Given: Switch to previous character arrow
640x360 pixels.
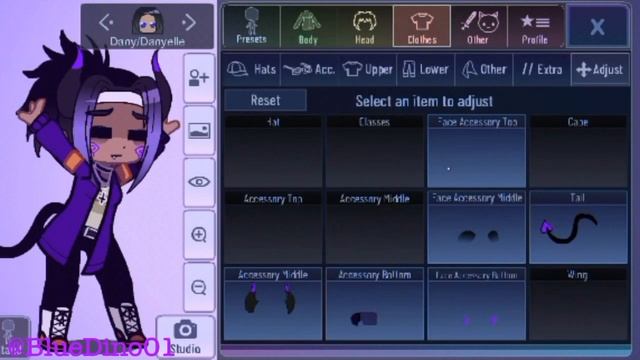Looking at the screenshot, I should click(x=106, y=22).
